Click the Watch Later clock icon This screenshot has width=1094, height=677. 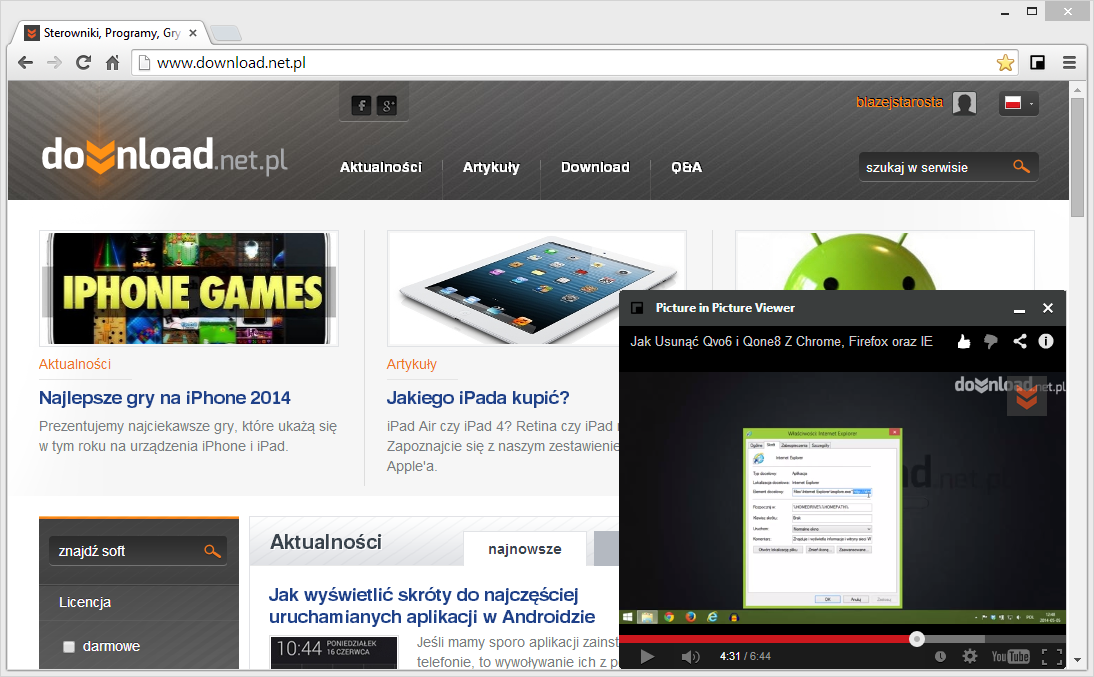tap(941, 656)
